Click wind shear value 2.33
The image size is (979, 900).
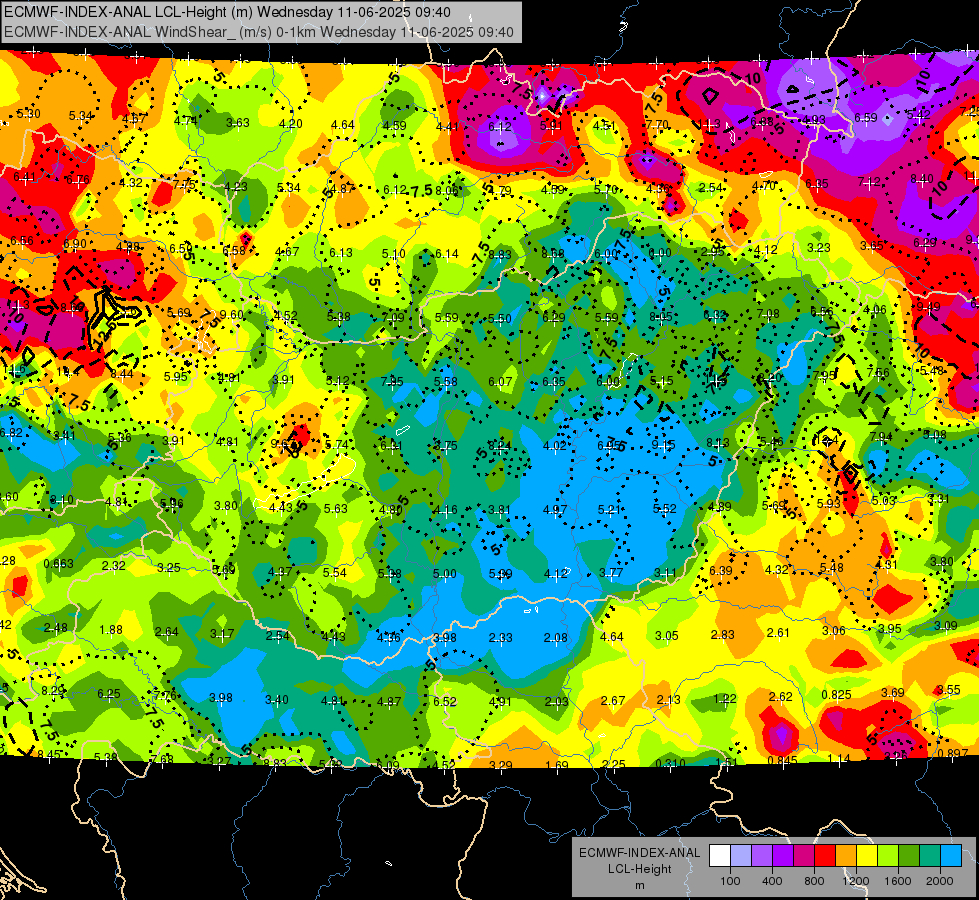point(501,637)
